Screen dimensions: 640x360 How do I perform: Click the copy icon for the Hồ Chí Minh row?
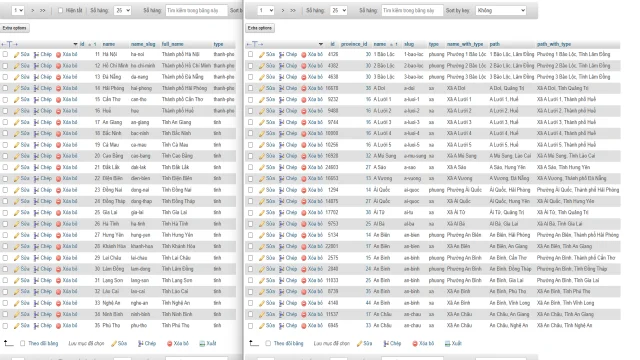click(36, 66)
